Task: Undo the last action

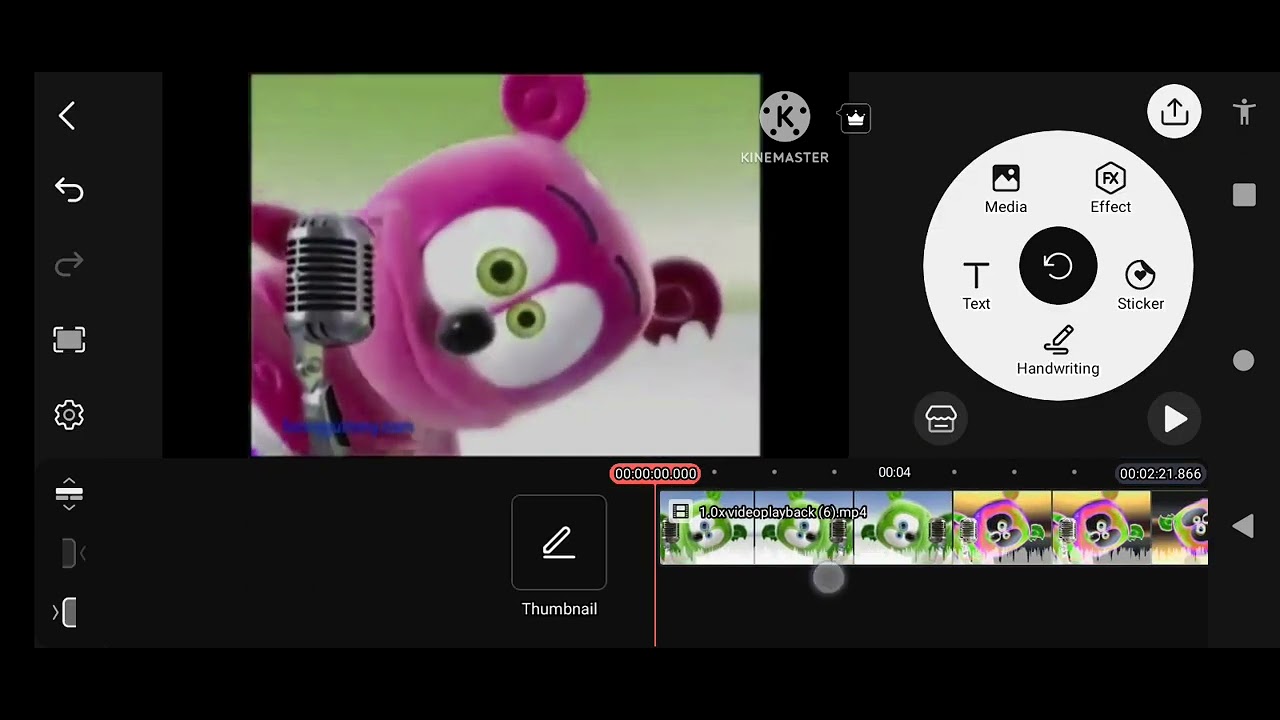Action: coord(69,190)
